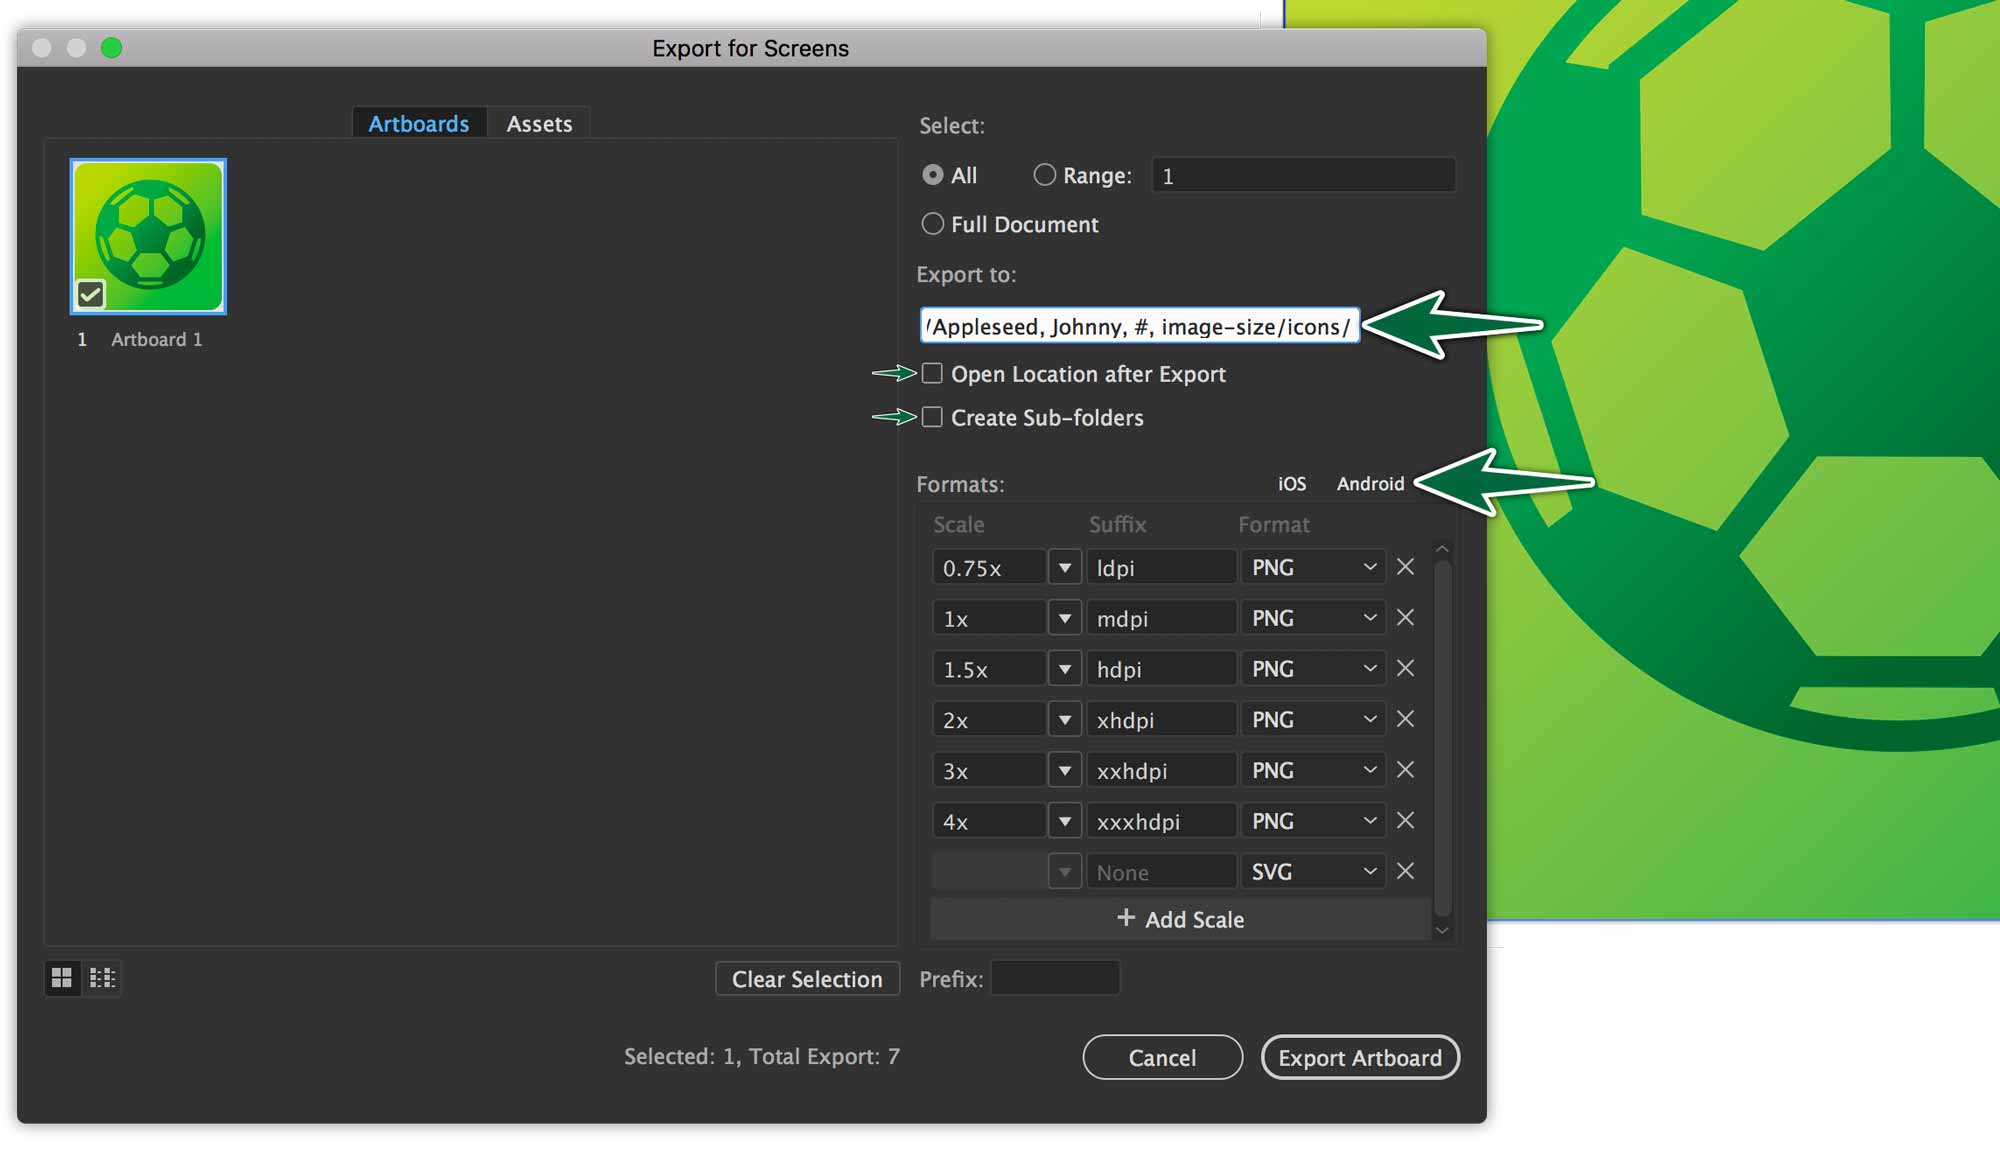
Task: Enable Create Sub-folders checkbox
Action: pos(932,417)
